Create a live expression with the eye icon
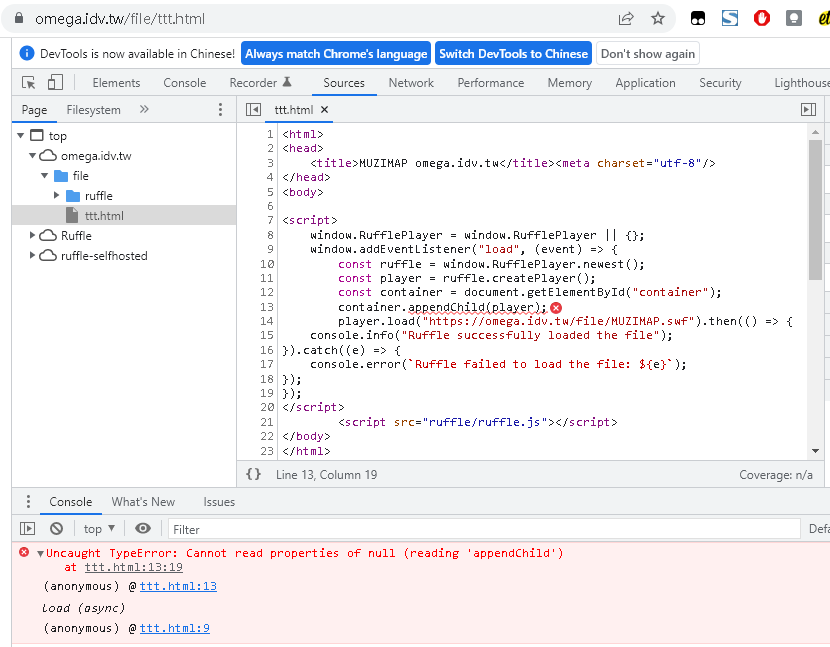The height and width of the screenshot is (647, 830). click(143, 528)
